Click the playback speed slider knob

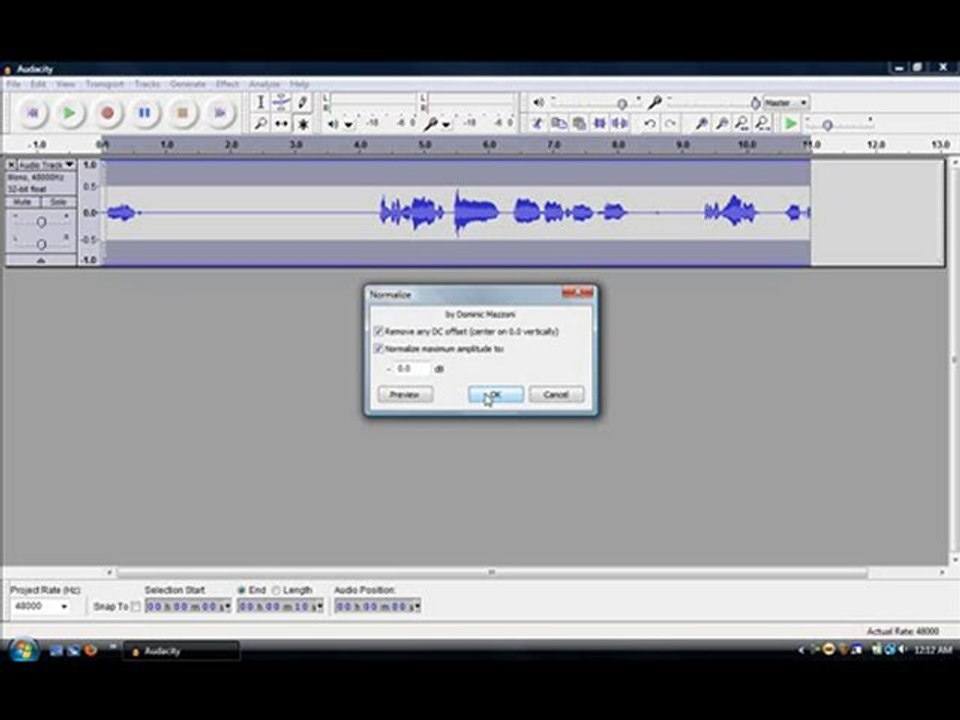click(x=827, y=126)
